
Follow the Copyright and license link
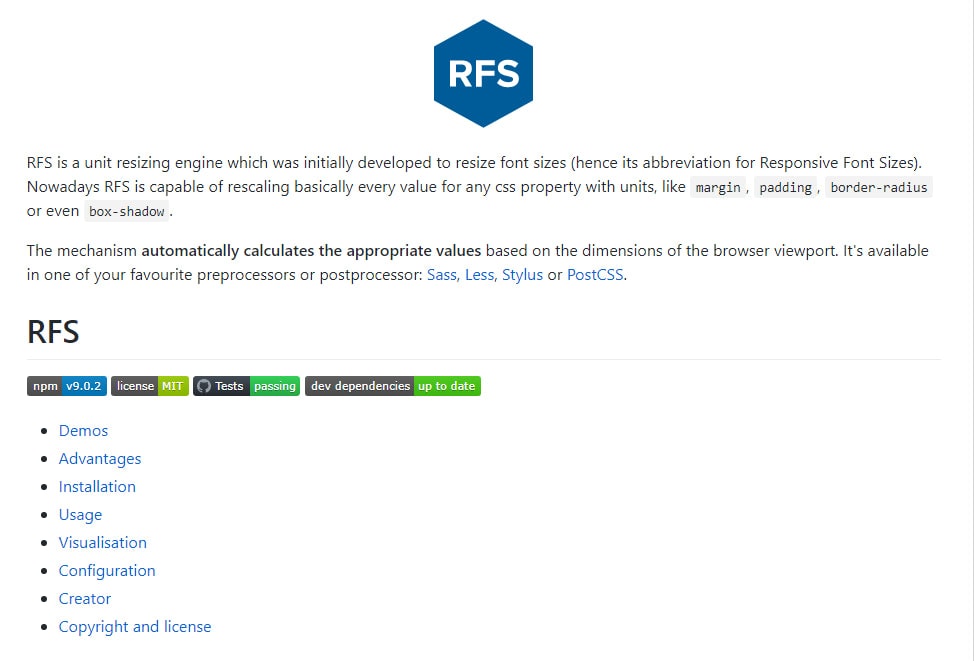pos(135,626)
